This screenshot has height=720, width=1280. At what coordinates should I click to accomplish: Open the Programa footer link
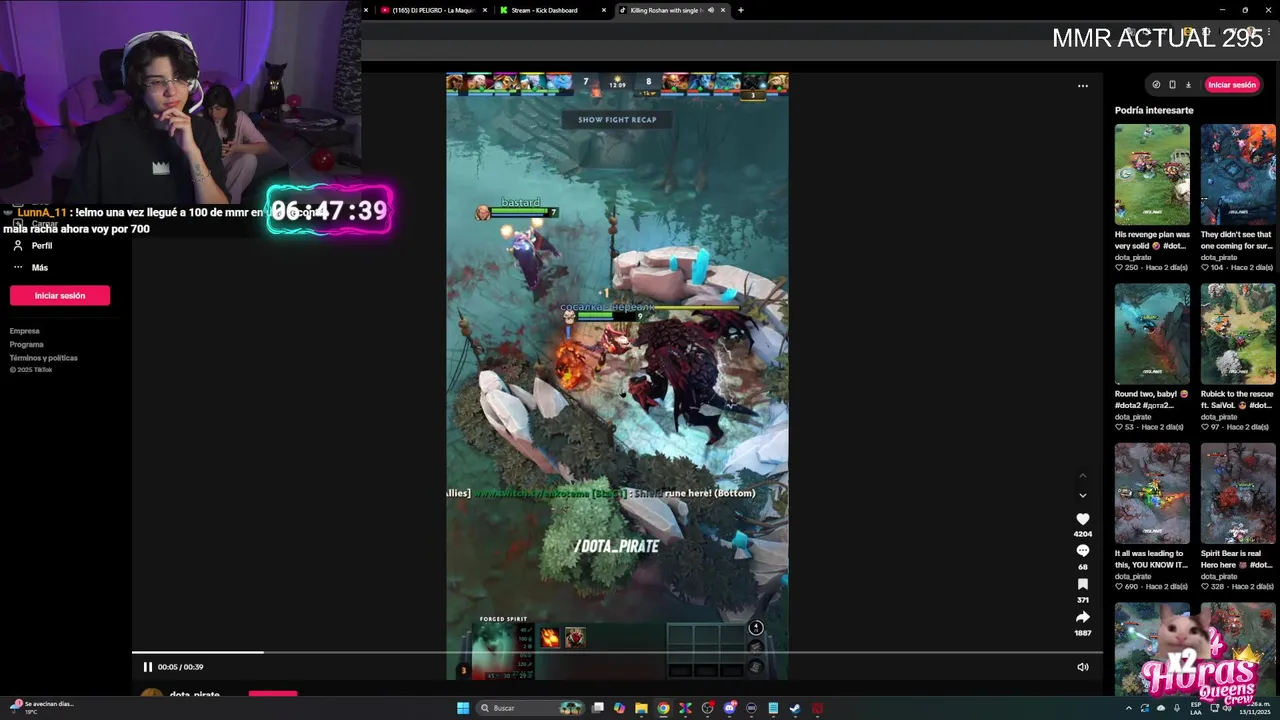coord(27,344)
